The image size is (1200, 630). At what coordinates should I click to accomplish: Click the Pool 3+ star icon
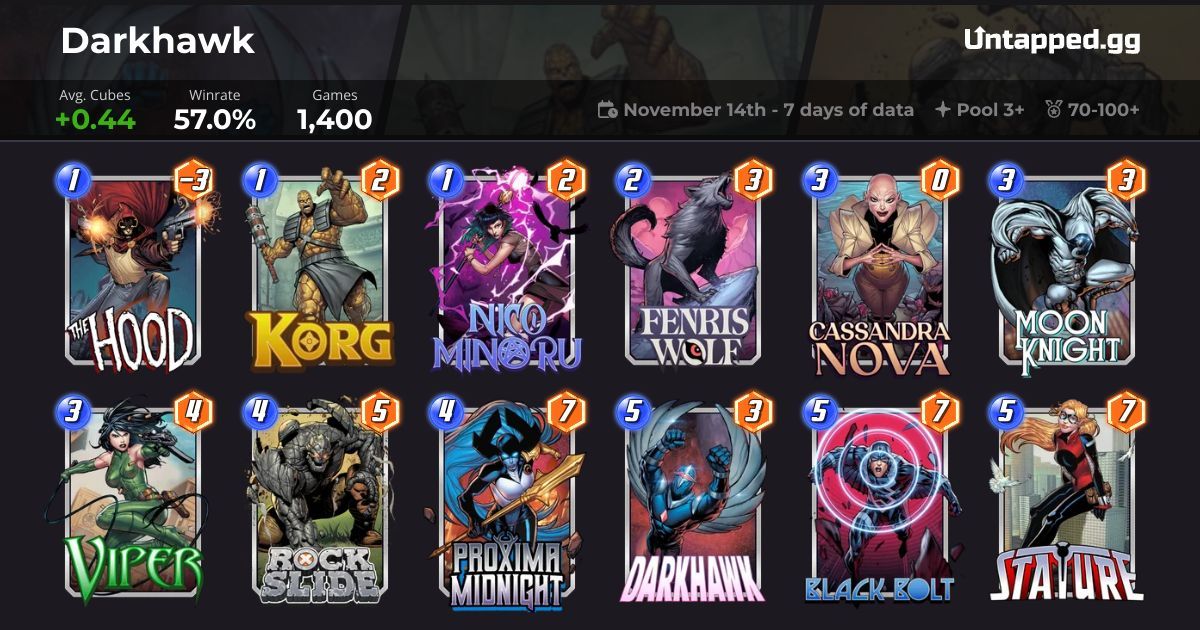pos(942,110)
